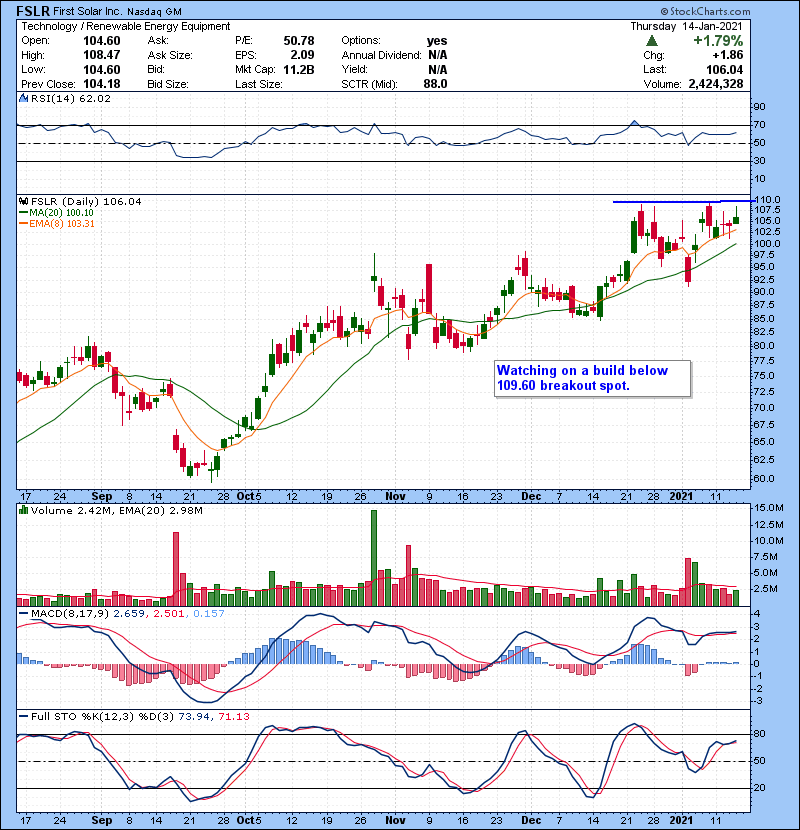Click the blue resistance line near 110.0
This screenshot has width=800, height=830.
click(x=683, y=201)
